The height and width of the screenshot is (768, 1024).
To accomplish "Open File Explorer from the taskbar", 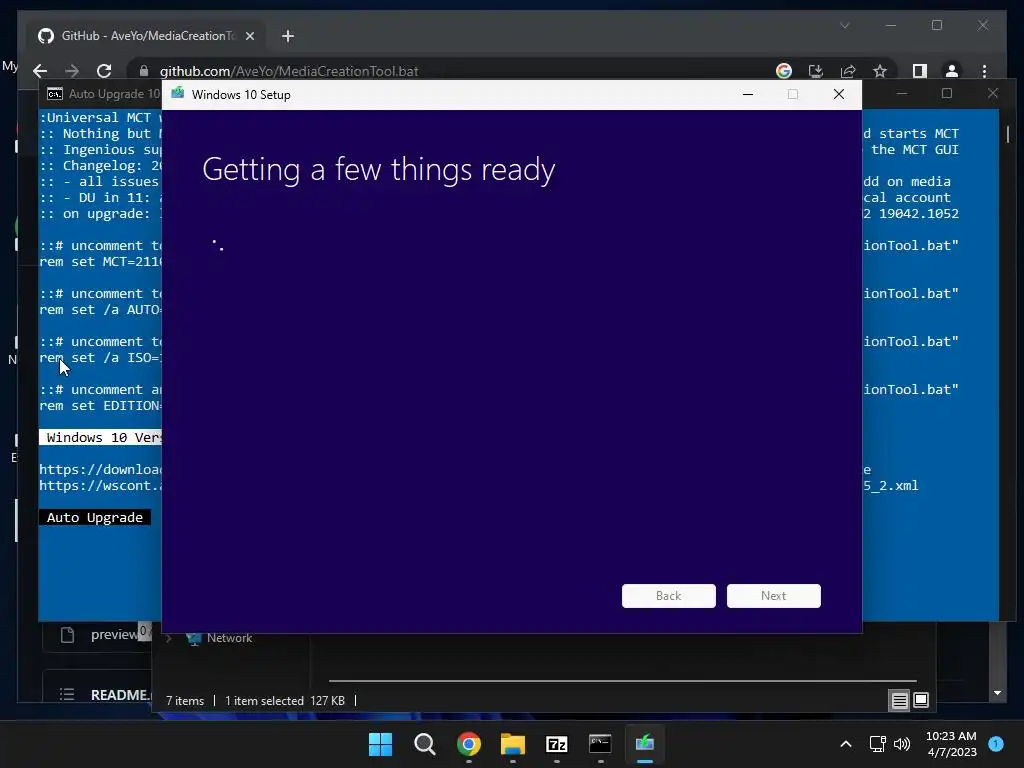I will click(513, 744).
